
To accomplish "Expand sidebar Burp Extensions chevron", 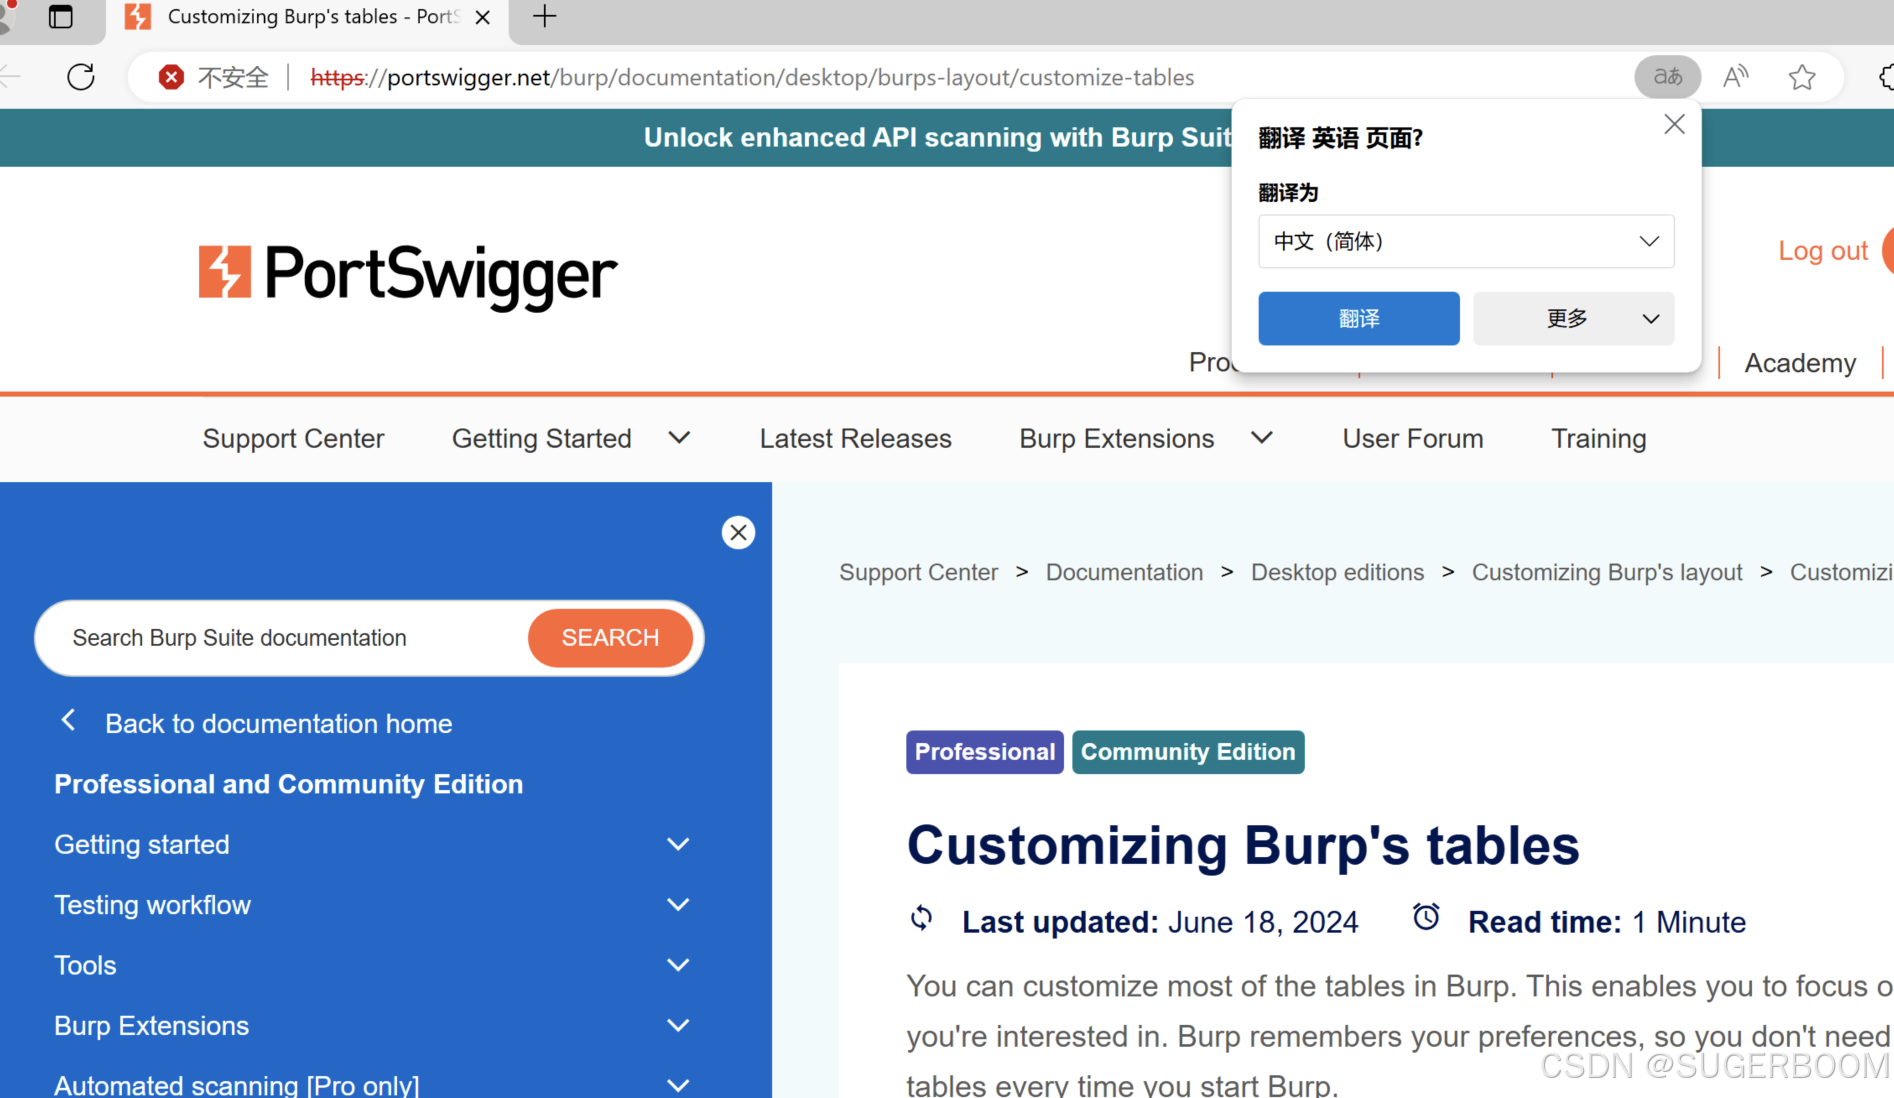I will [x=678, y=1025].
